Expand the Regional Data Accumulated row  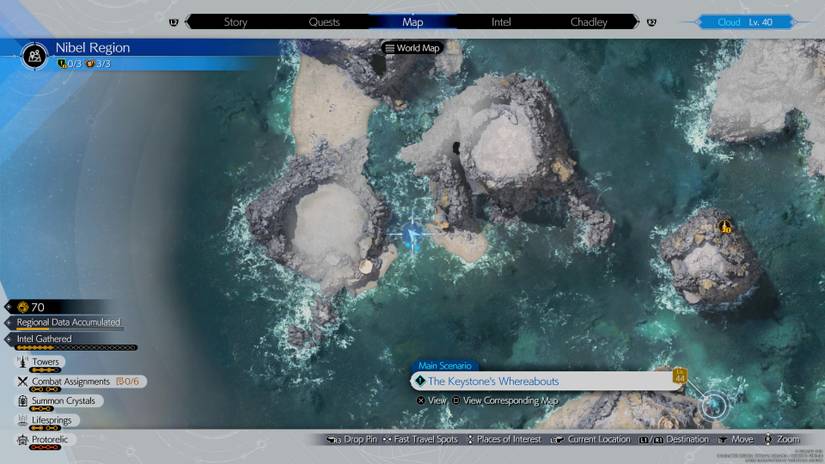(68, 322)
